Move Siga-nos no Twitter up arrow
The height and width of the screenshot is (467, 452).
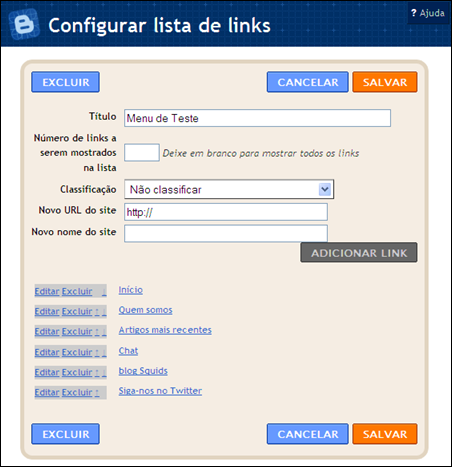pos(97,392)
